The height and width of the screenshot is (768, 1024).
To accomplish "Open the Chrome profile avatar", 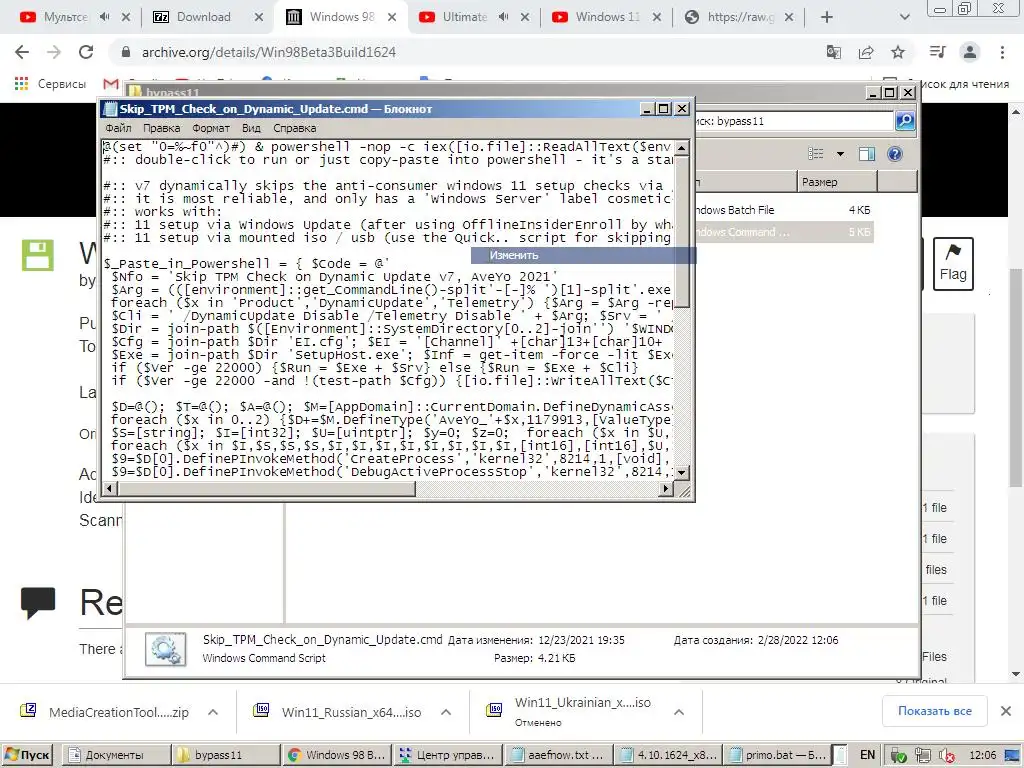I will 970,52.
